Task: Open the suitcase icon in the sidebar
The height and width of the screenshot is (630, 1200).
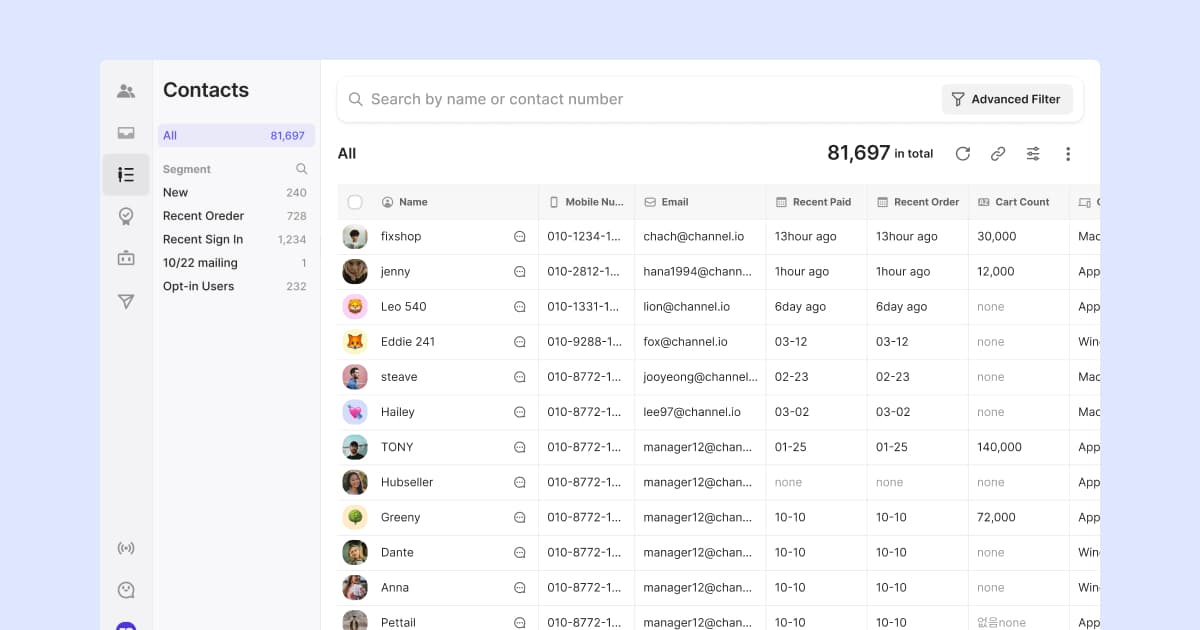Action: [x=126, y=258]
